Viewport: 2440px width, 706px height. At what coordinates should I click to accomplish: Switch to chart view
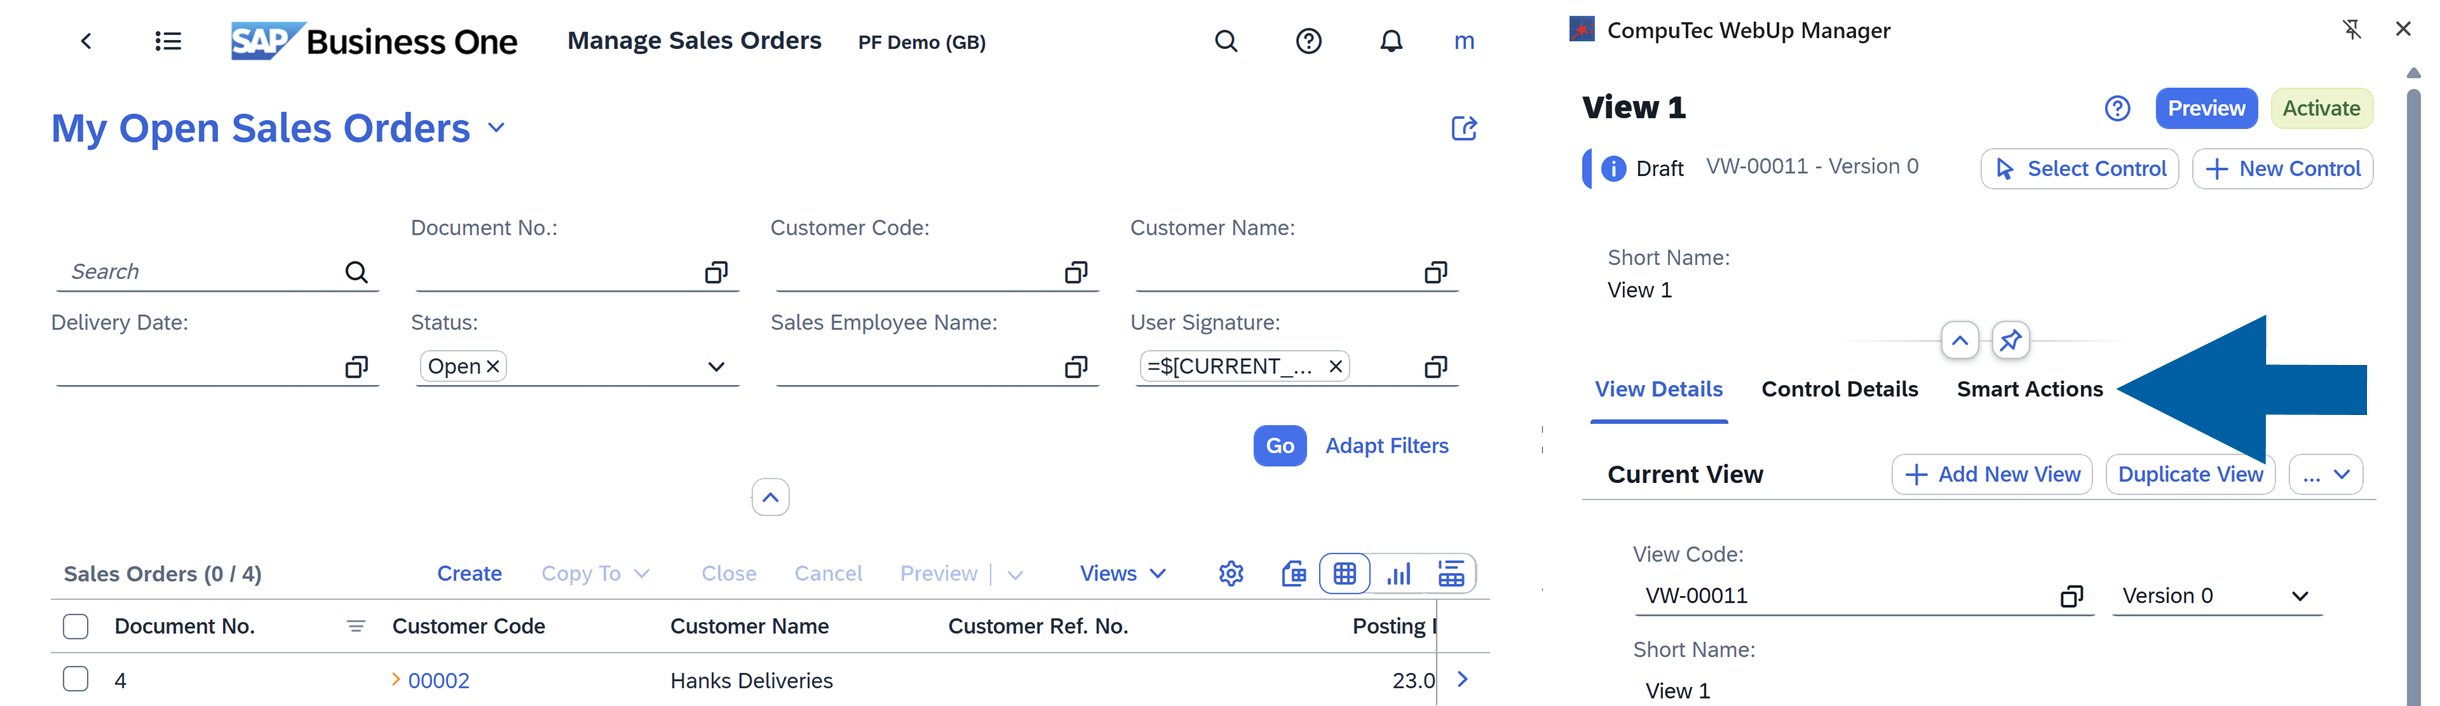(1399, 573)
